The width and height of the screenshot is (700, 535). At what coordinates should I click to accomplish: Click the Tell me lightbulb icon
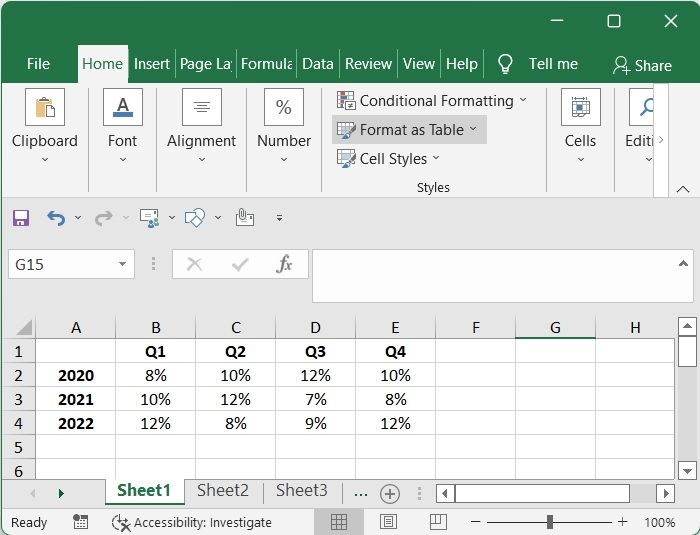pos(505,64)
